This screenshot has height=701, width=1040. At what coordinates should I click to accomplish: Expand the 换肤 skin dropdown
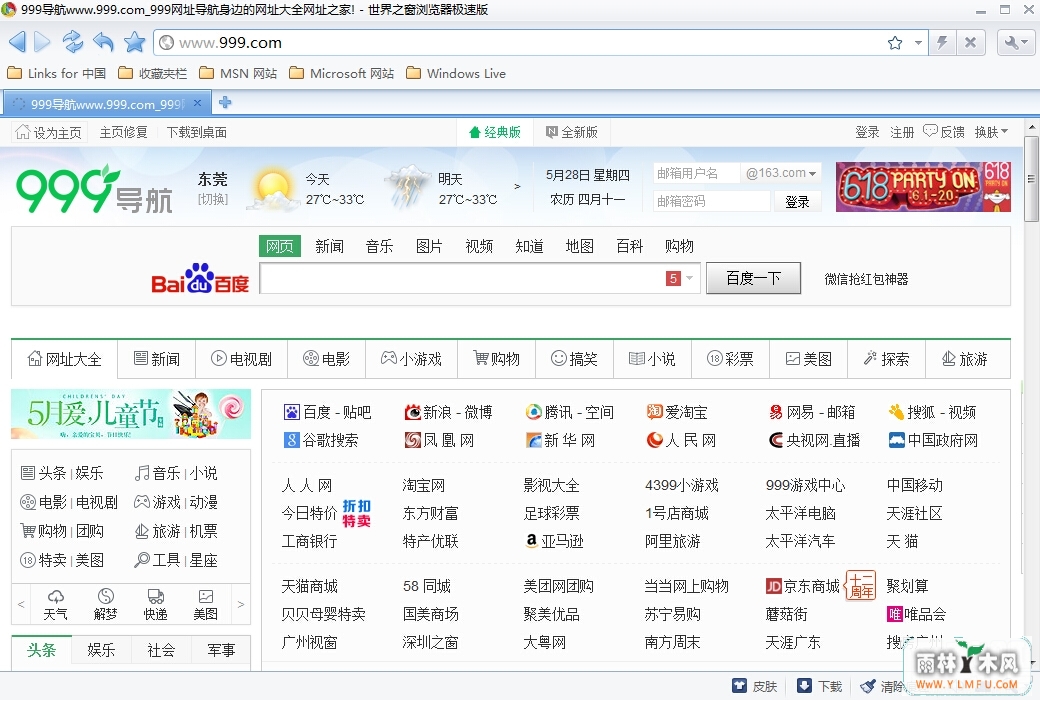click(991, 133)
